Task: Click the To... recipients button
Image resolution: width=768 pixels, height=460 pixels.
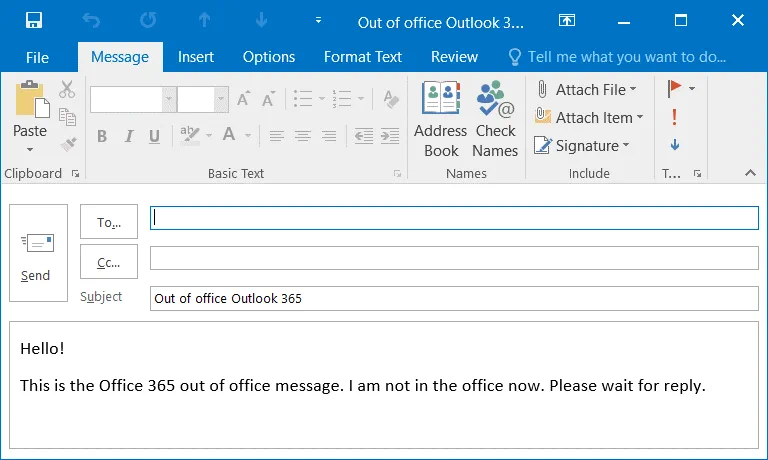Action: (108, 223)
